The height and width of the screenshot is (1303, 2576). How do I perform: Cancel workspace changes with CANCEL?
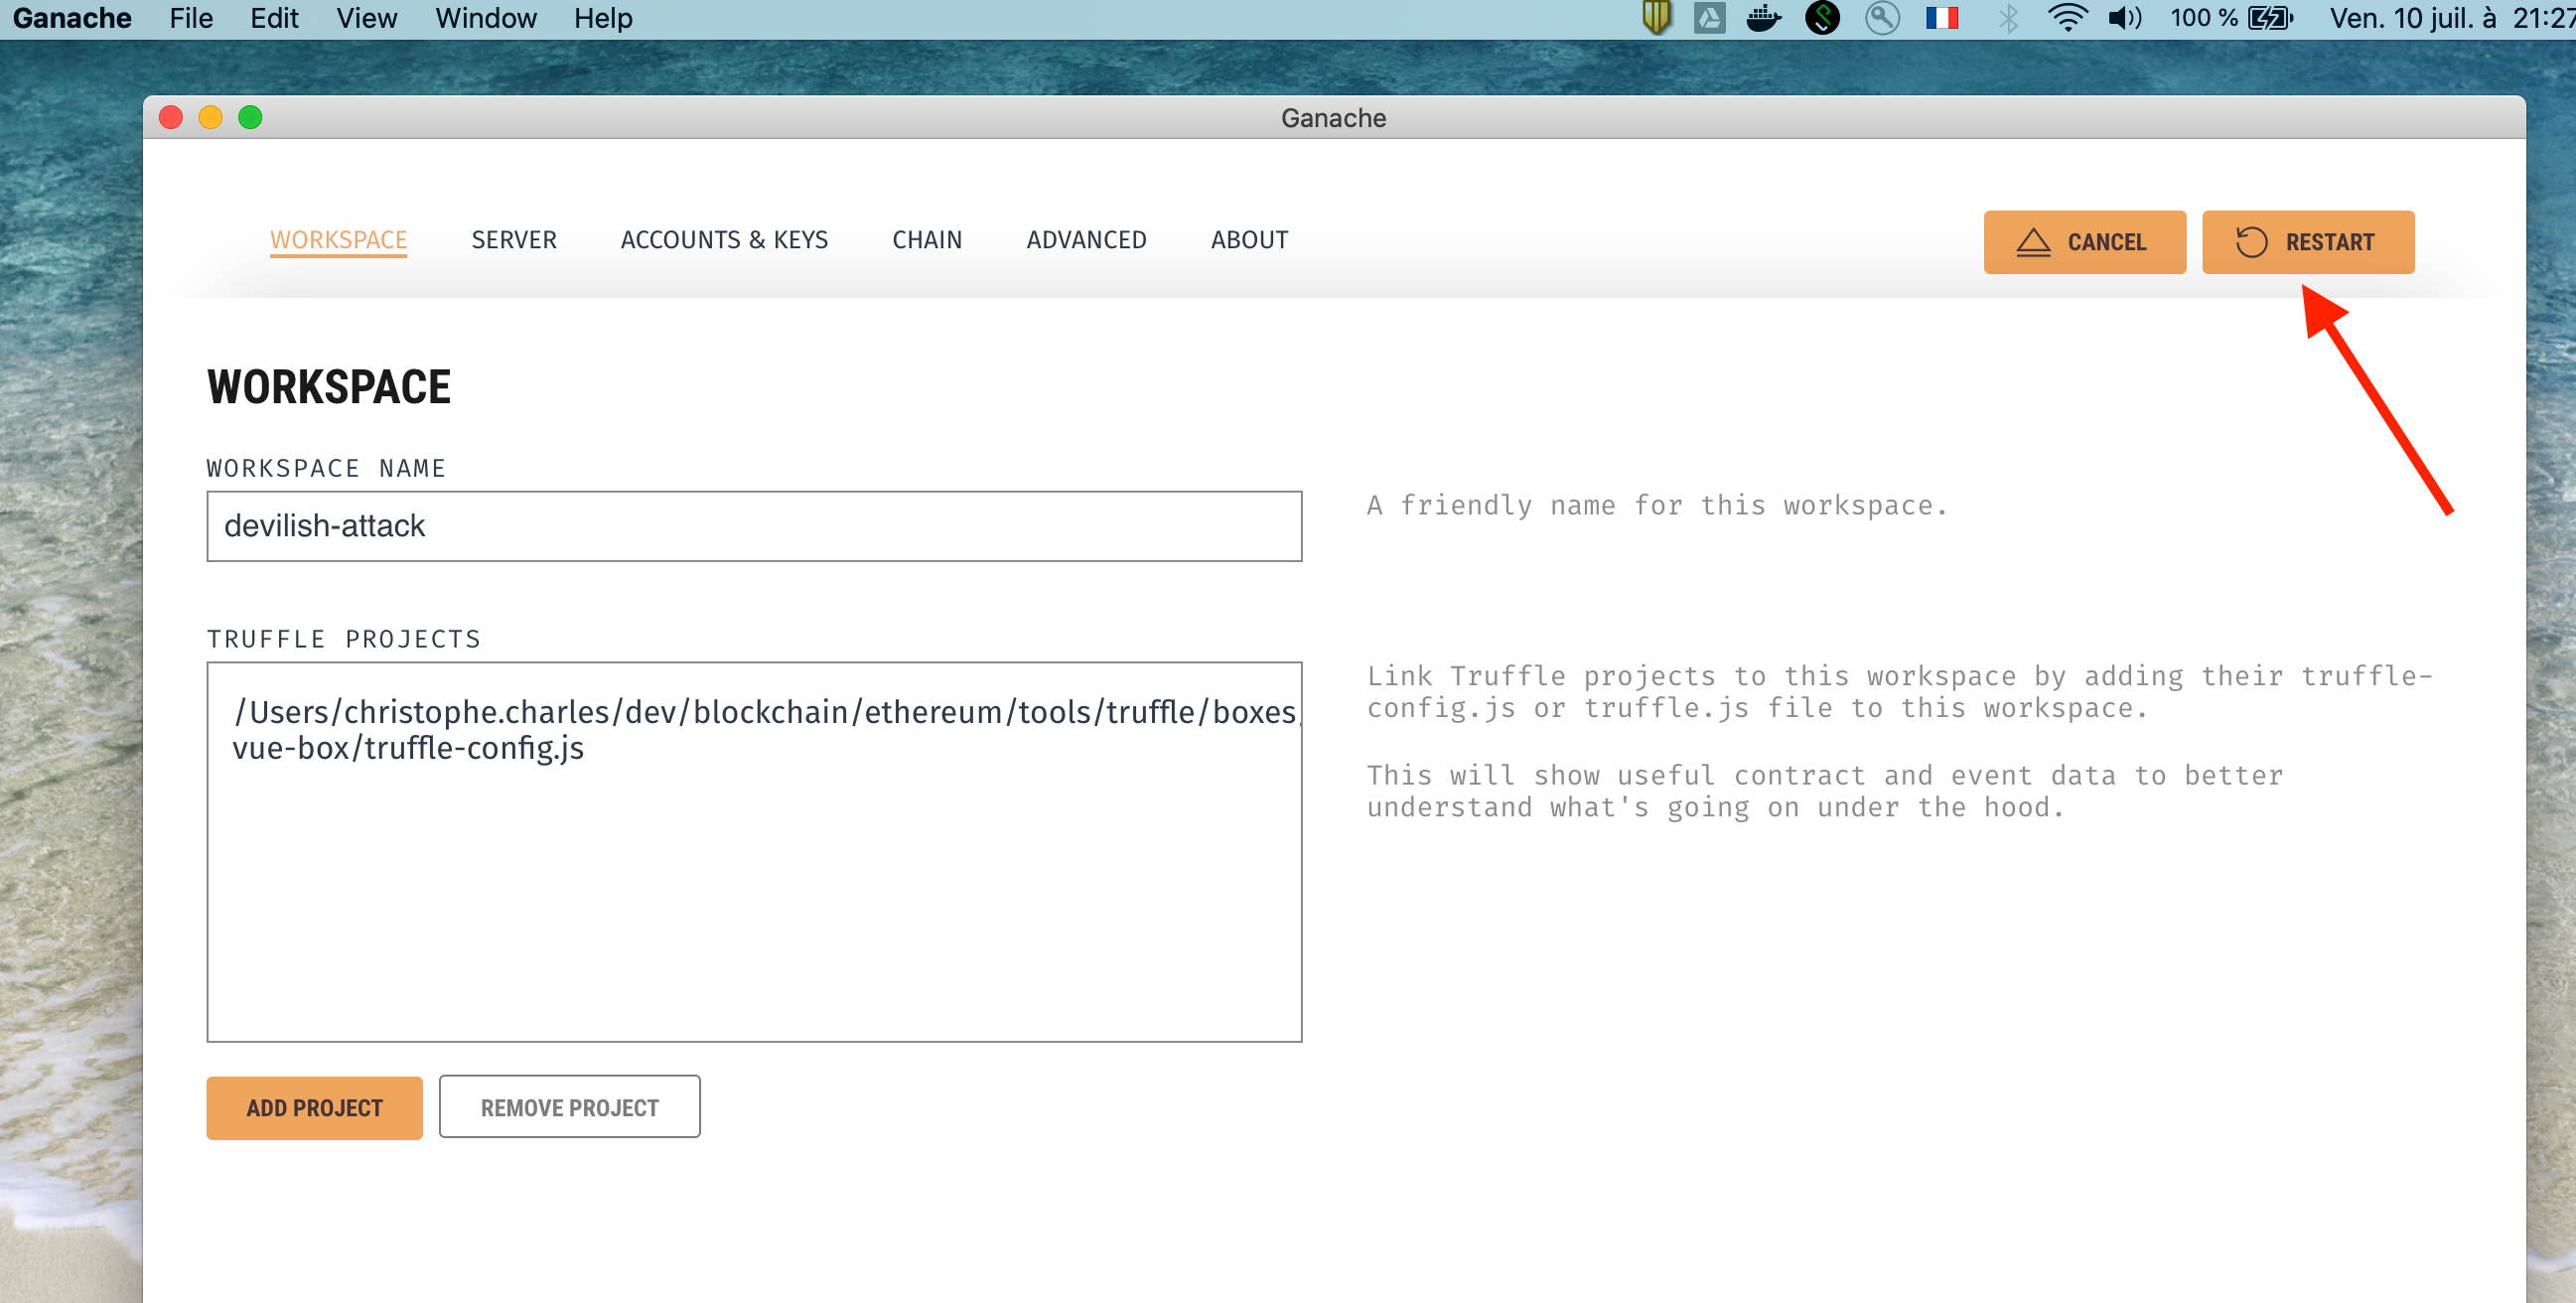tap(2085, 242)
